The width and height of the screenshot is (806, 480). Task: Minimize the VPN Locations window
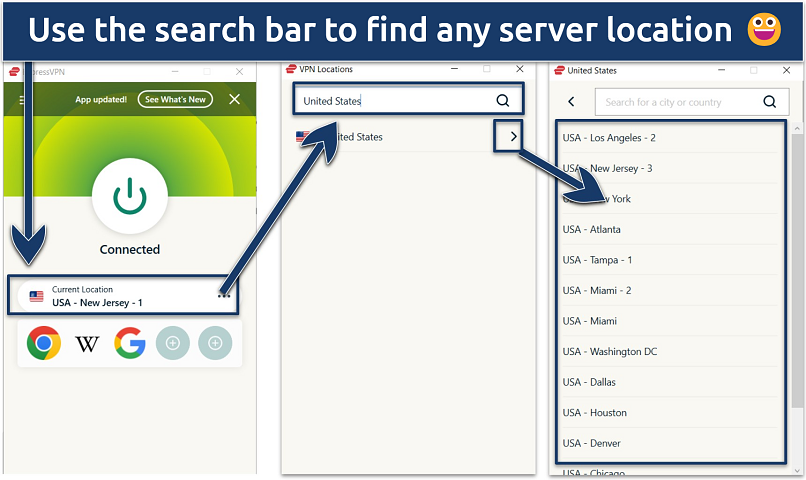point(454,69)
